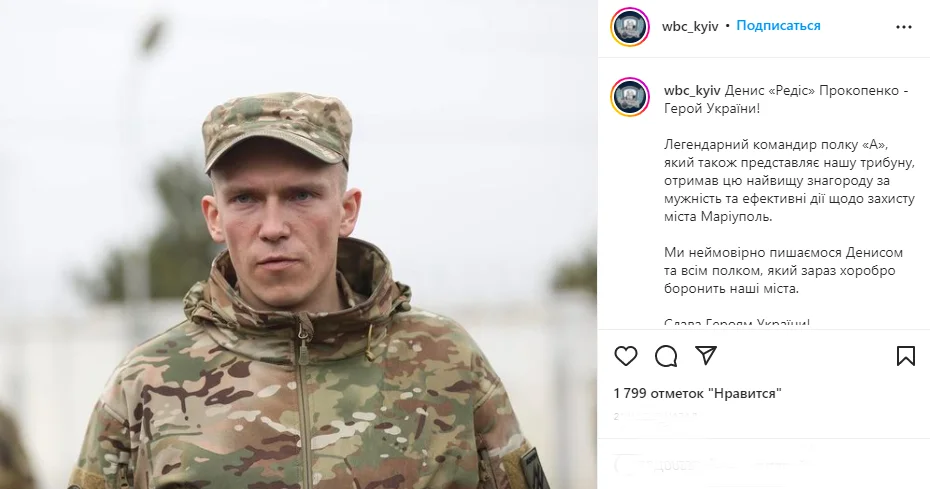
Task: Click the caption text about Маріуполь
Action: (x=719, y=217)
